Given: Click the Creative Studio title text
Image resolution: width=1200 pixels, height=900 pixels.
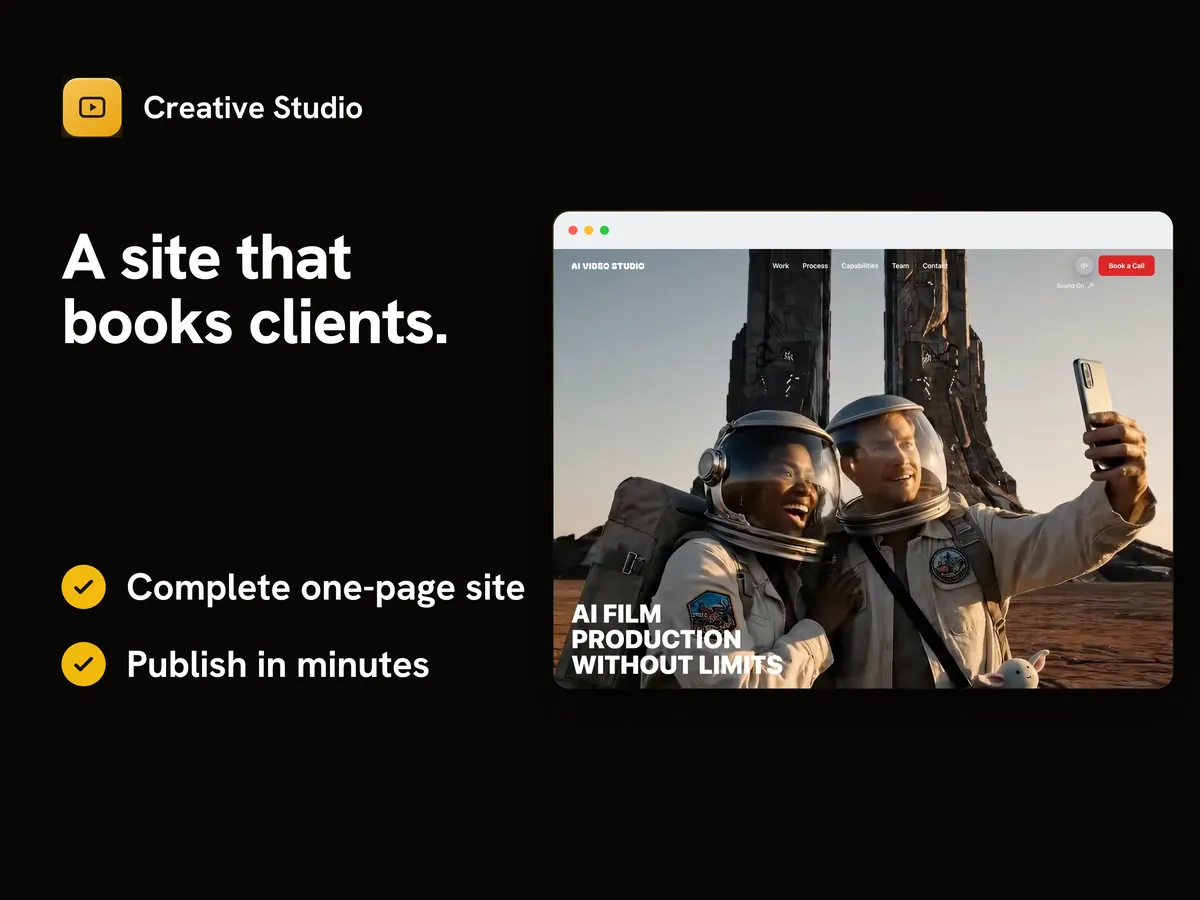Looking at the screenshot, I should coord(253,108).
